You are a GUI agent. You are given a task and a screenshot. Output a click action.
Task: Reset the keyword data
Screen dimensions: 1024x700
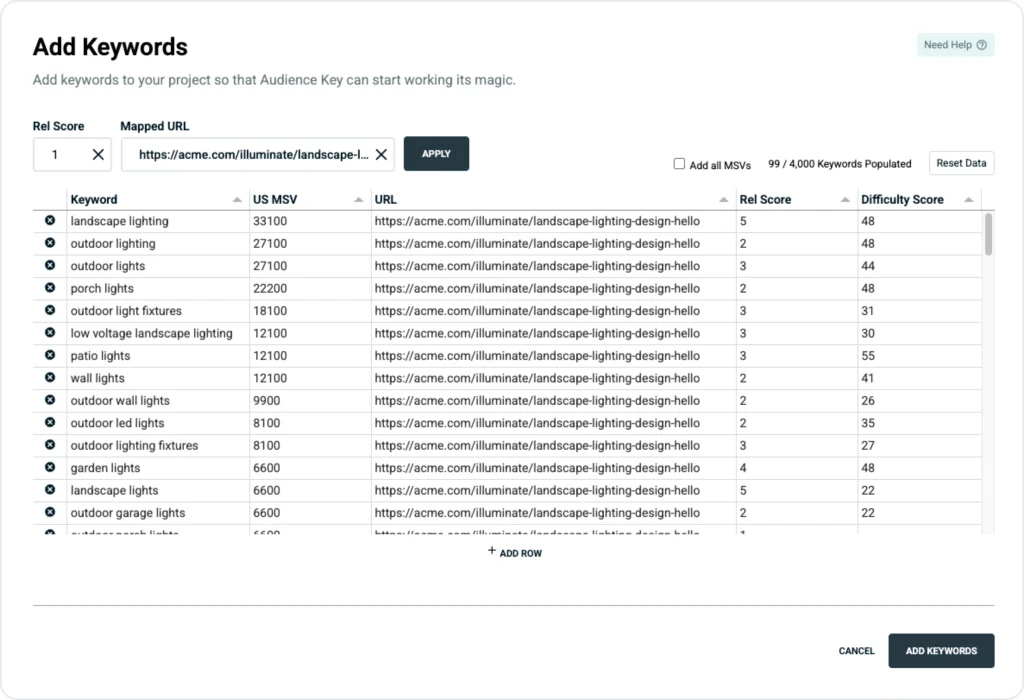961,163
